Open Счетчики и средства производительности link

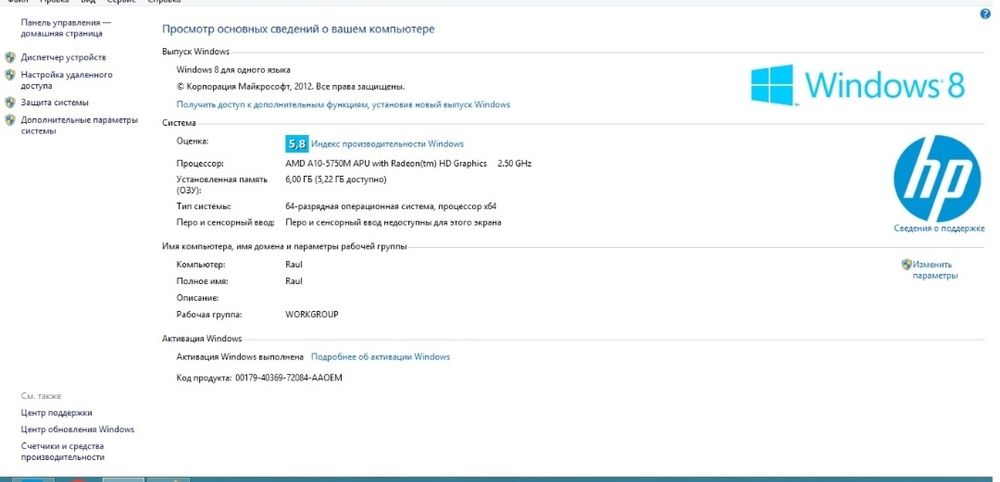click(62, 451)
